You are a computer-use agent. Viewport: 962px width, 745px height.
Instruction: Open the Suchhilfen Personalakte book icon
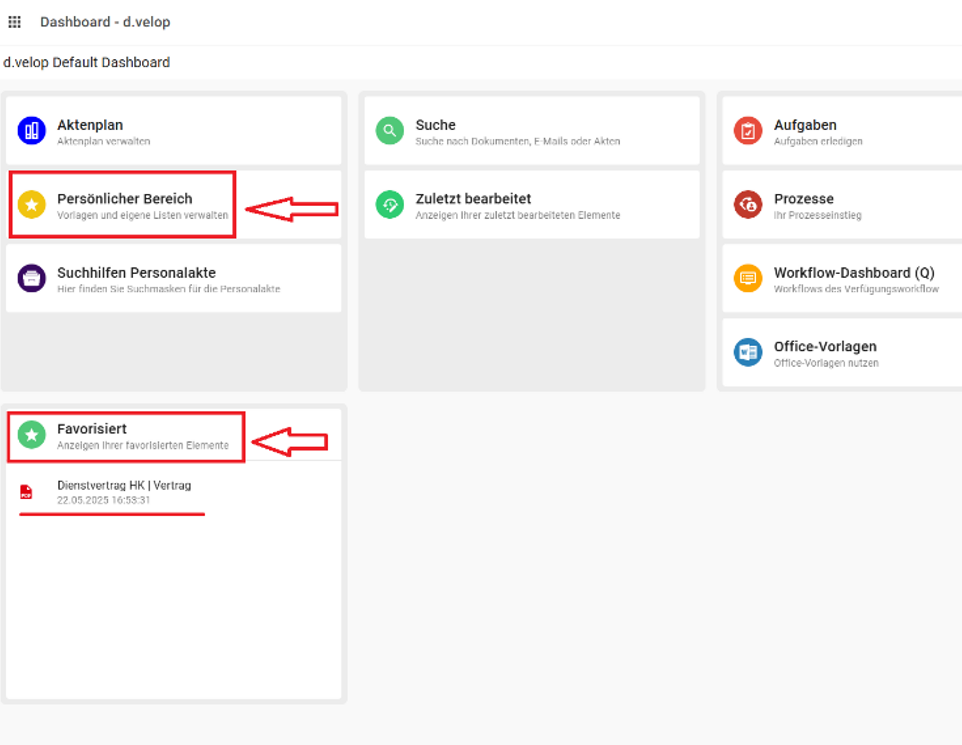(30, 278)
